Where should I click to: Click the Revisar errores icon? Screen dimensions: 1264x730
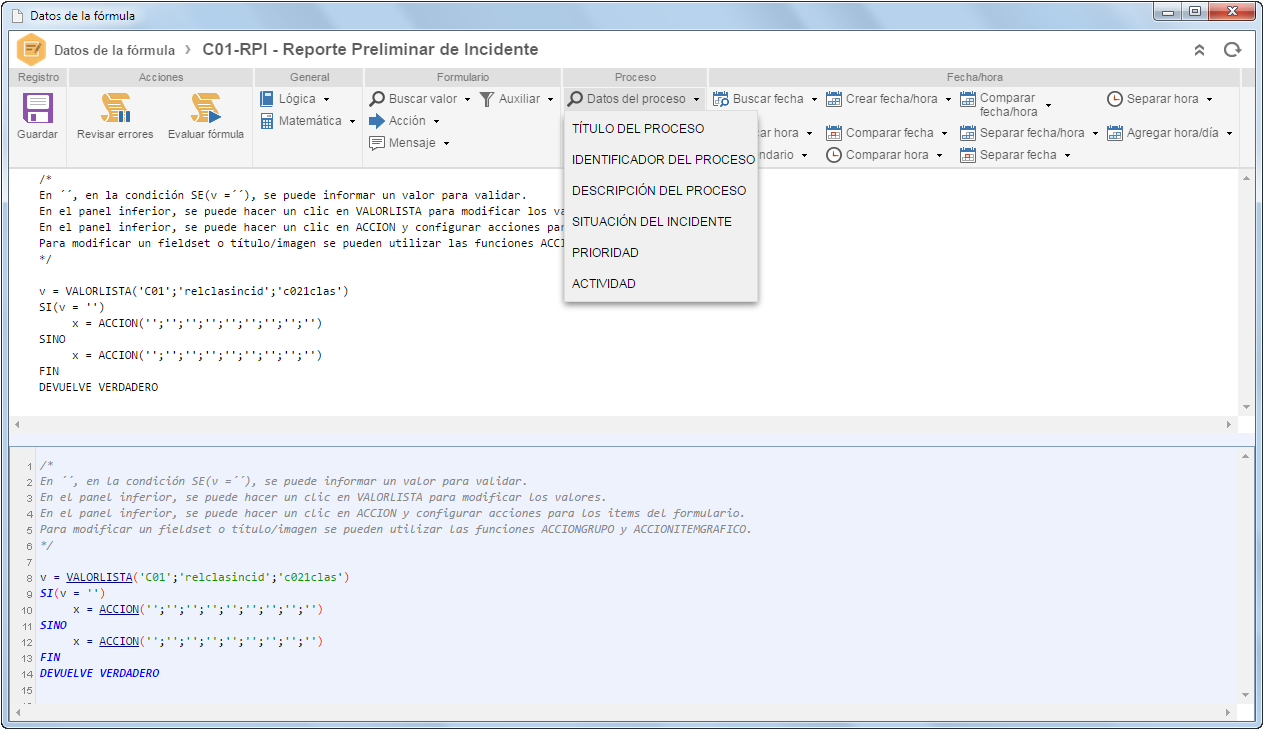pyautogui.click(x=115, y=108)
